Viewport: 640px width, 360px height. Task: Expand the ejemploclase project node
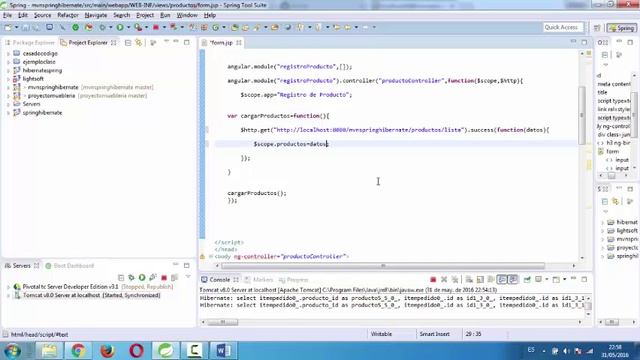click(8, 62)
